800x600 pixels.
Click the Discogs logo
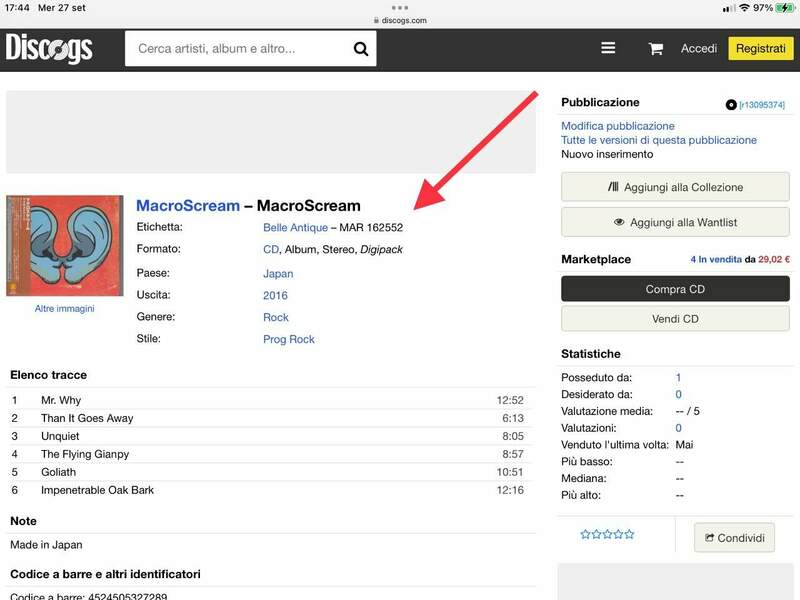[x=49, y=48]
